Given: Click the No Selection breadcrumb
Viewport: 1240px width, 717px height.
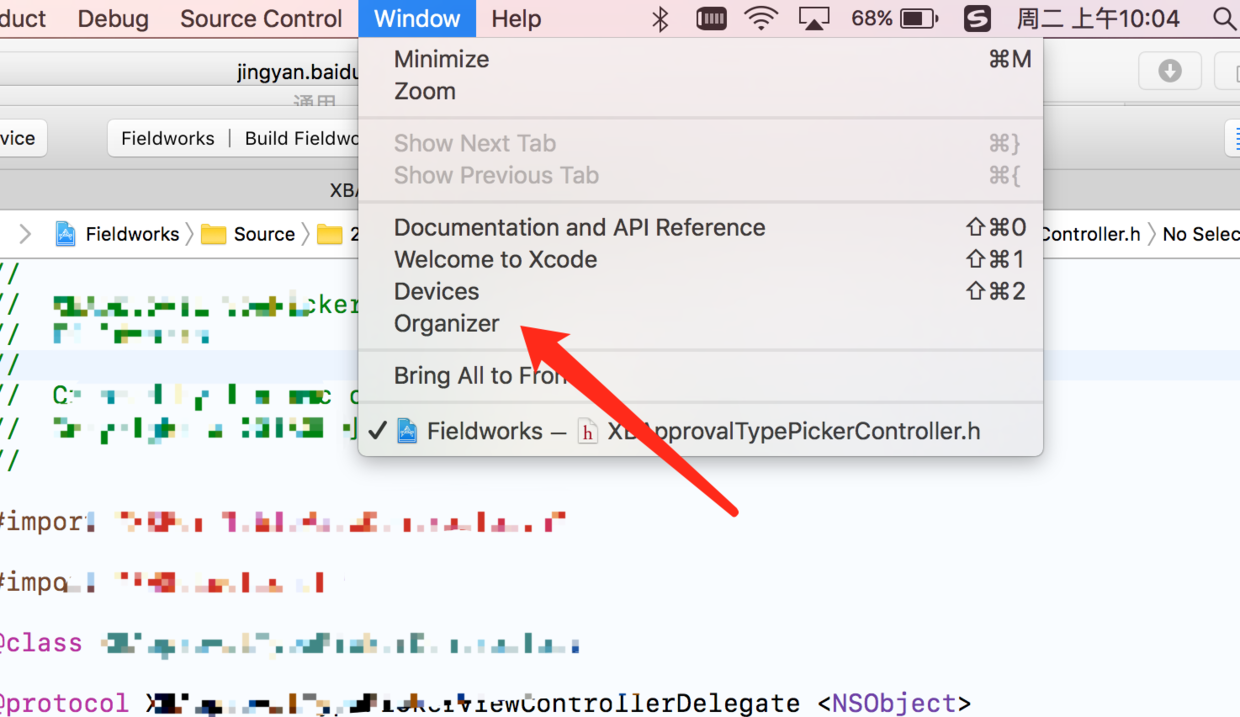Looking at the screenshot, I should [x=1201, y=234].
